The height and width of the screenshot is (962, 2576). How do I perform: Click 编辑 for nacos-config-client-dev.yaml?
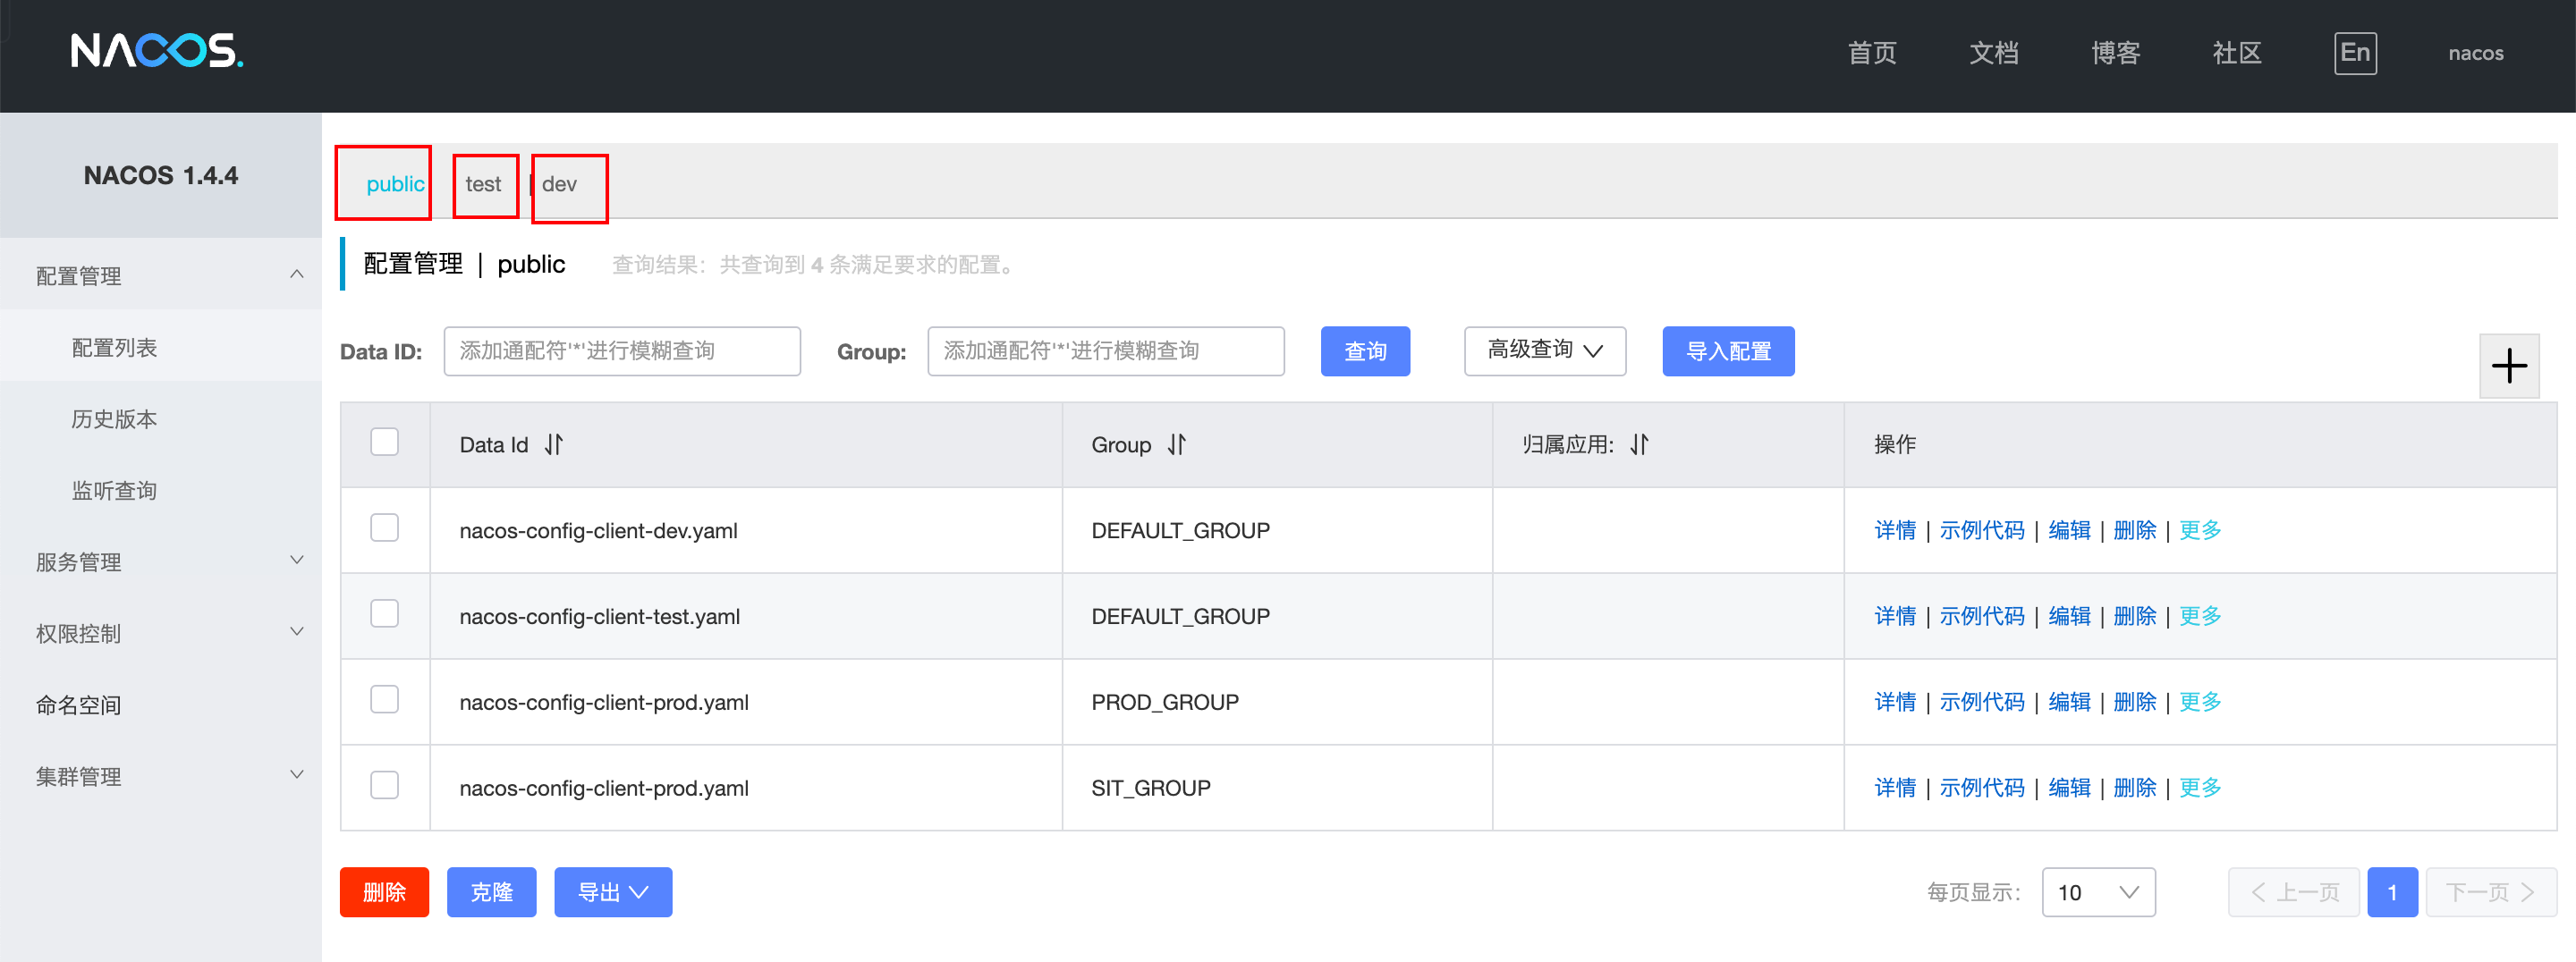(2069, 530)
